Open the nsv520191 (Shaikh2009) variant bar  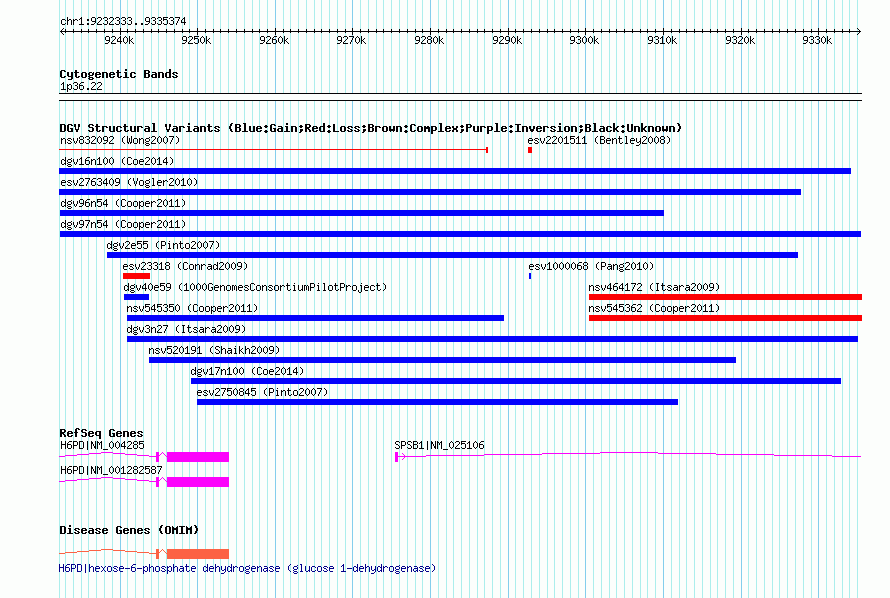(442, 360)
